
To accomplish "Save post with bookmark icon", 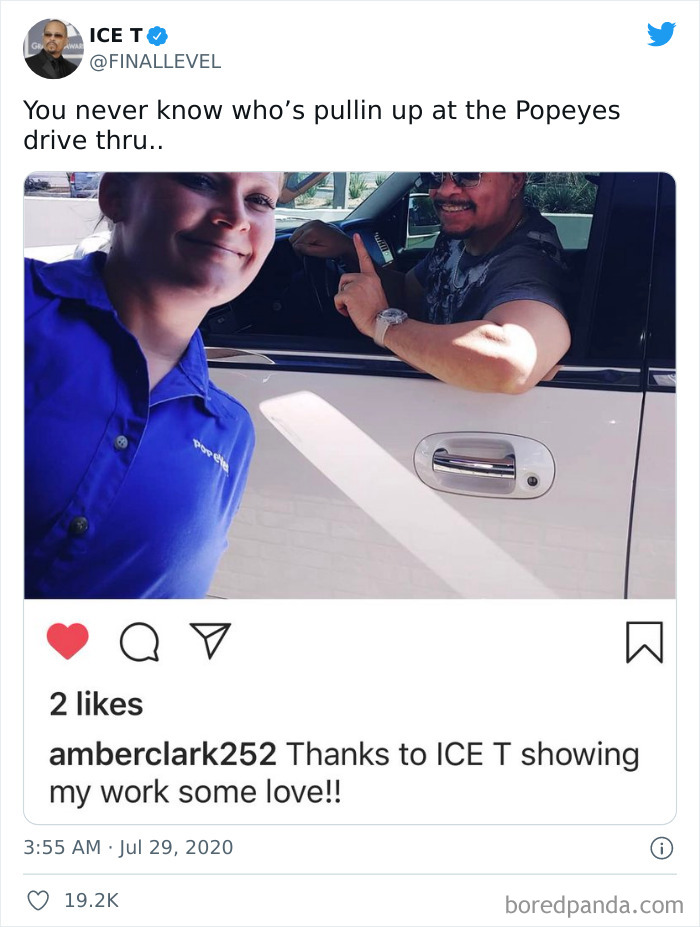I will click(644, 642).
